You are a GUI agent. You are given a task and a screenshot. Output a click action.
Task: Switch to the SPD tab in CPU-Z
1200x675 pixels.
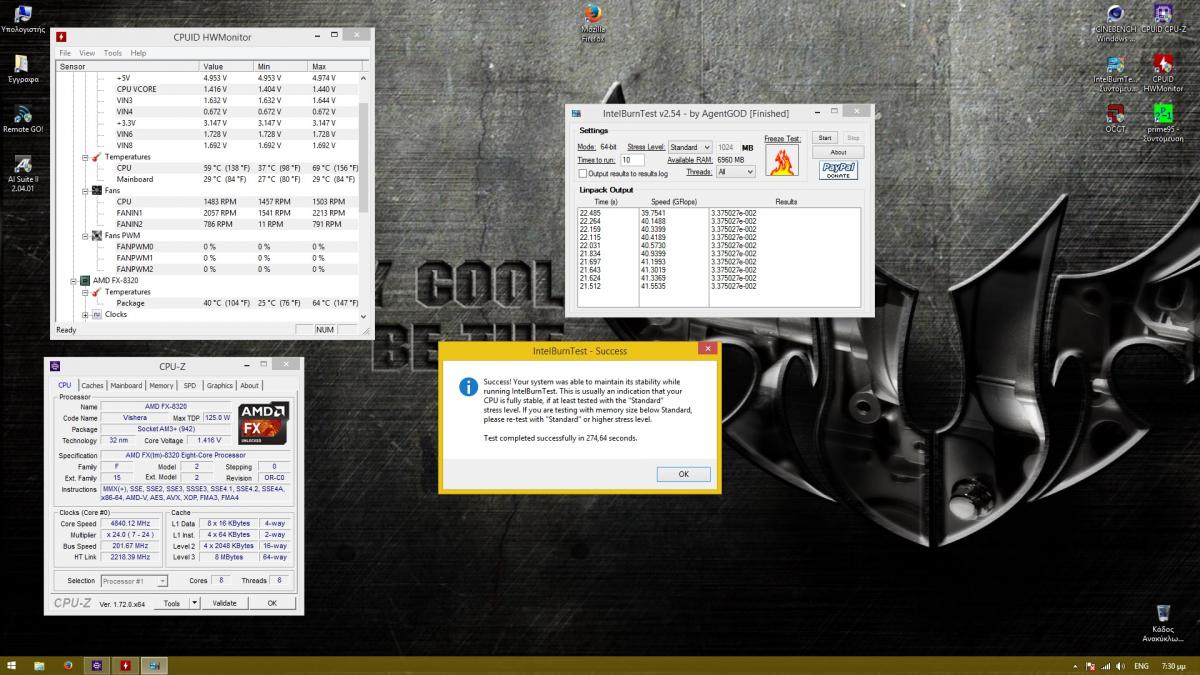(190, 385)
